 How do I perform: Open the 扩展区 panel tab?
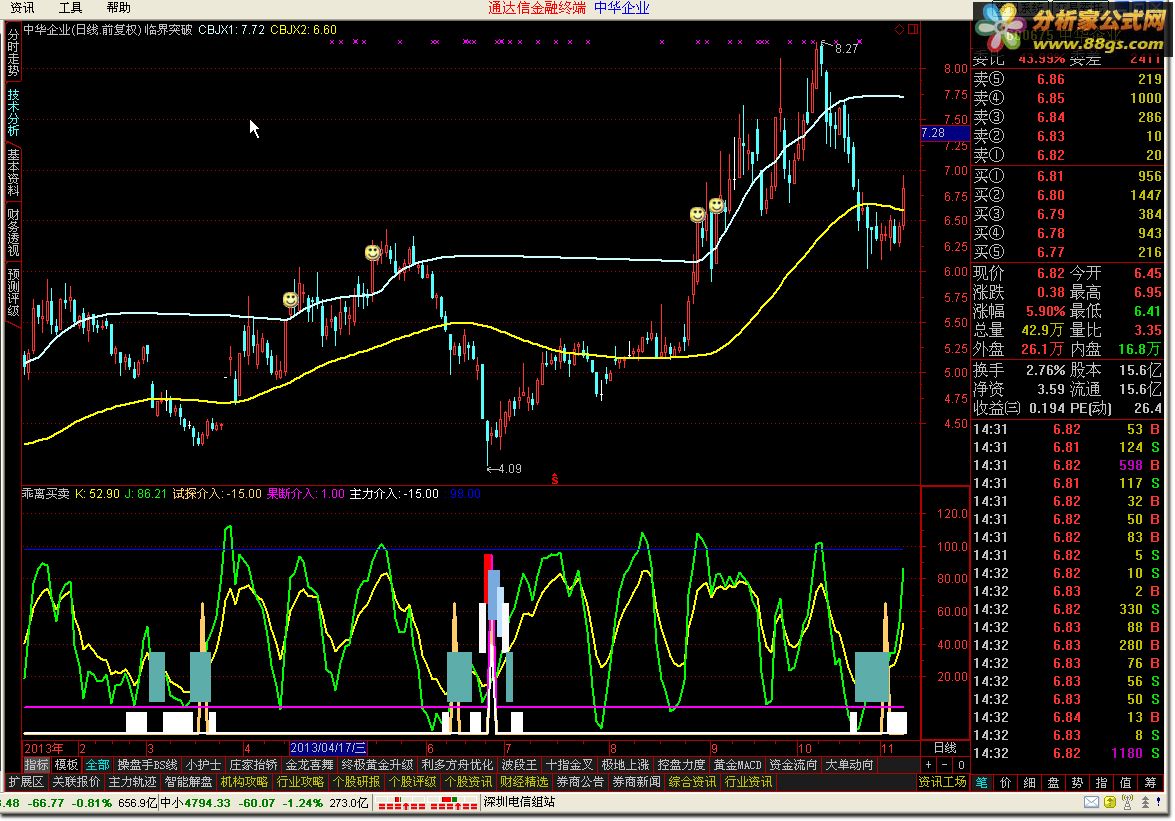pos(26,782)
